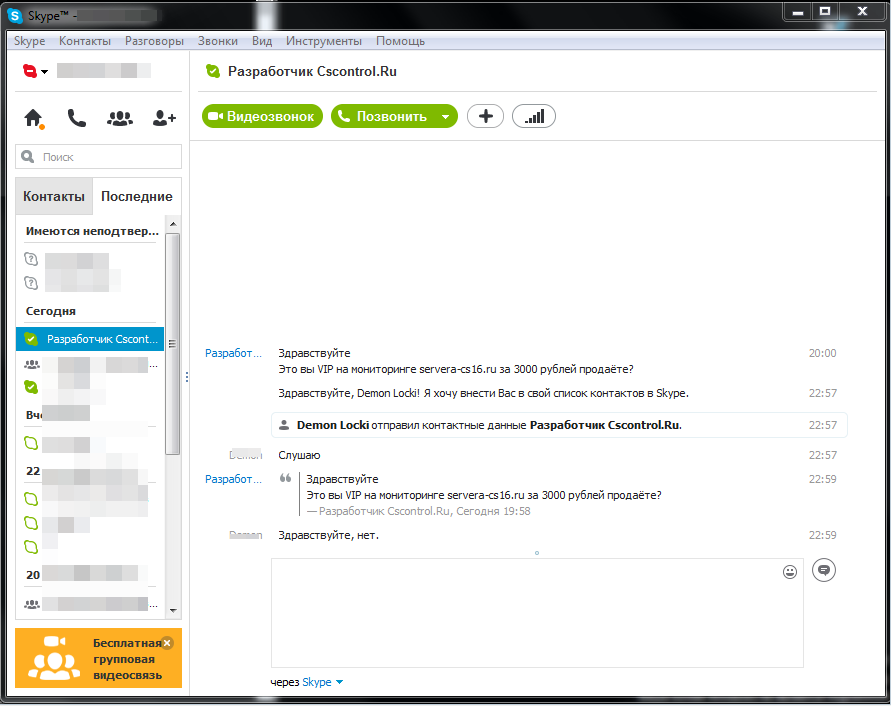Image resolution: width=891 pixels, height=706 pixels.
Task: Open the Skype menu
Action: pos(30,41)
